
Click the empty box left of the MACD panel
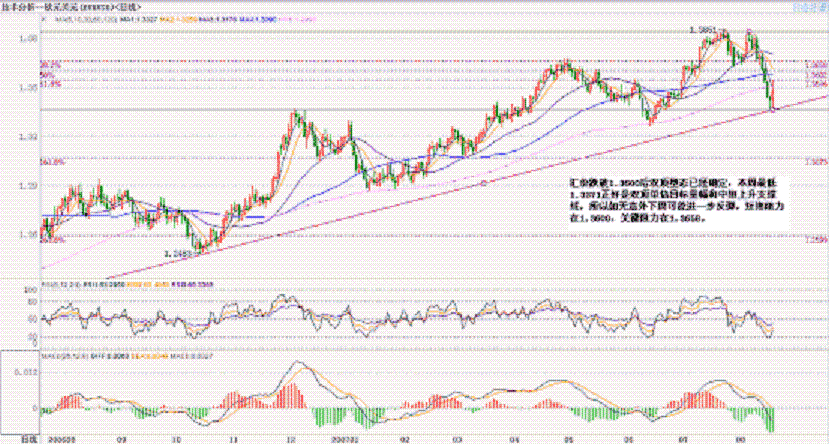pyautogui.click(x=20, y=390)
